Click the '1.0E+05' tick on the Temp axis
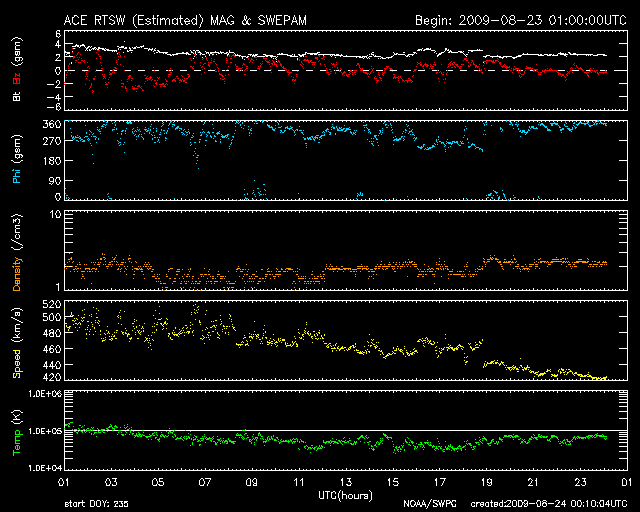640x512 pixels. pos(45,431)
